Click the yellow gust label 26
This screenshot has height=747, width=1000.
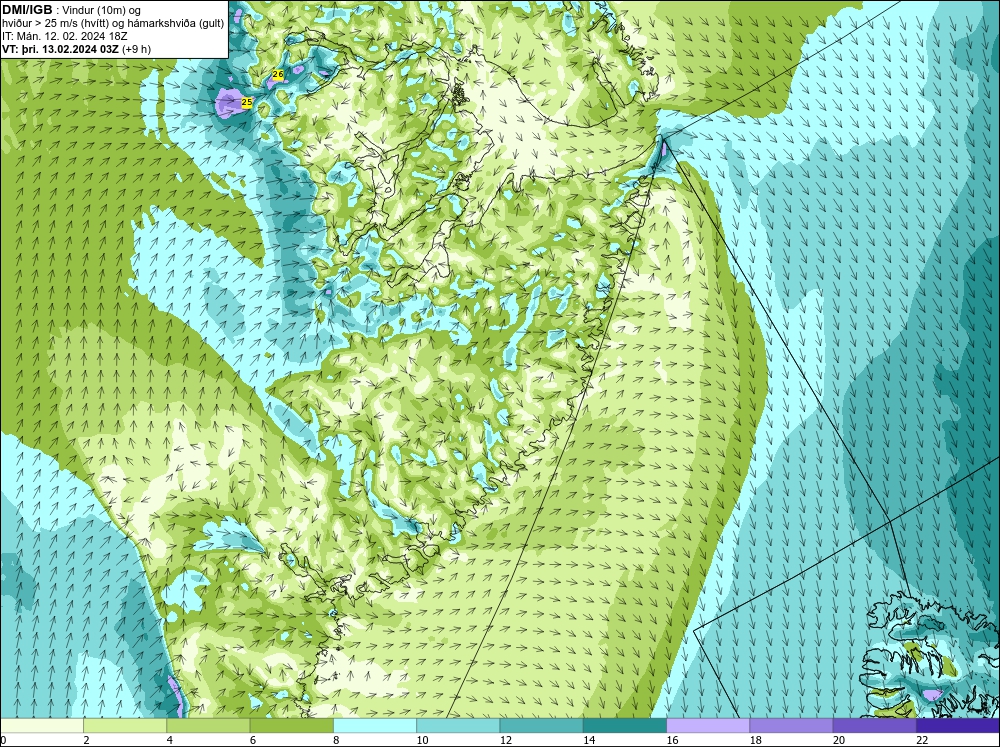pyautogui.click(x=277, y=75)
